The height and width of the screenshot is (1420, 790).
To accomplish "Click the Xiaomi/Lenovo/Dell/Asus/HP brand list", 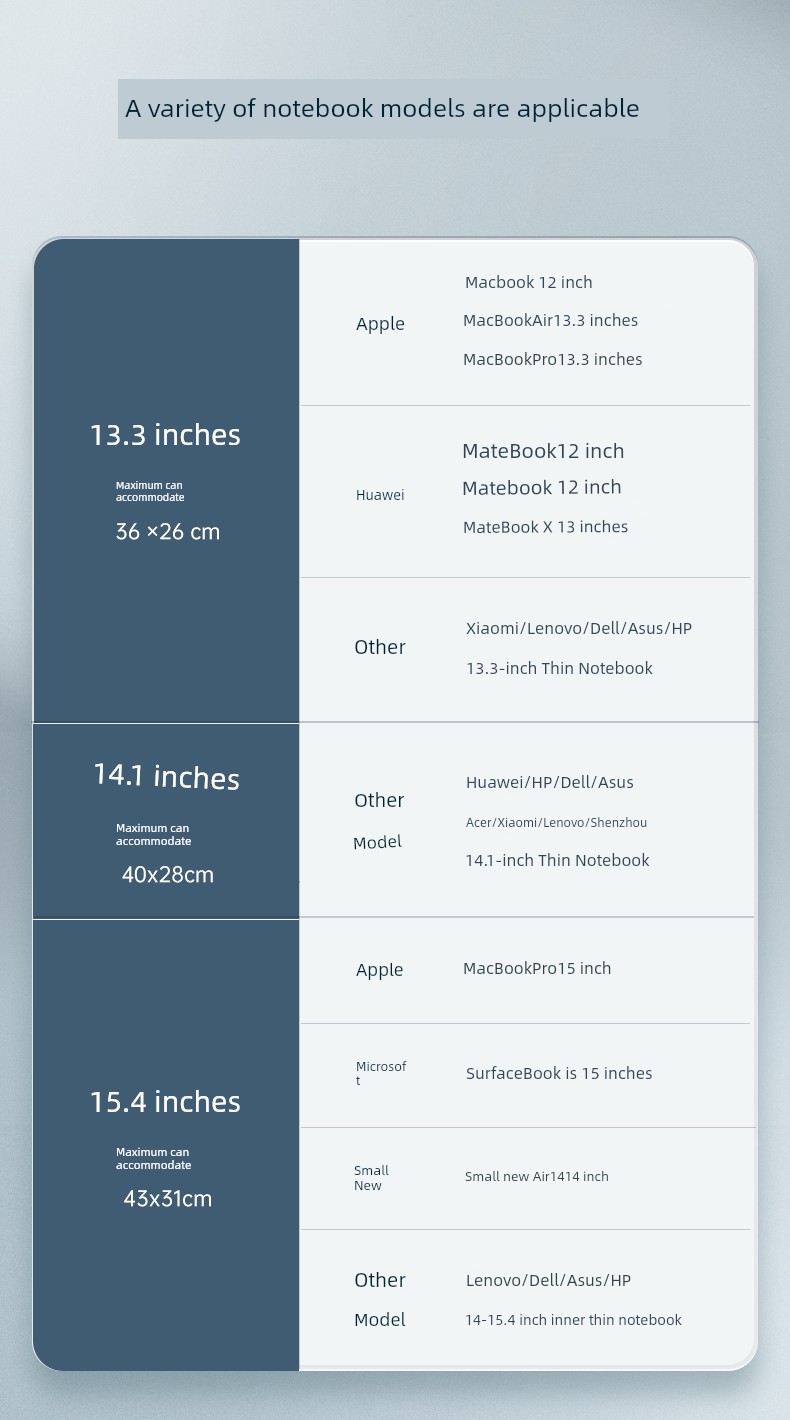I will pyautogui.click(x=579, y=628).
